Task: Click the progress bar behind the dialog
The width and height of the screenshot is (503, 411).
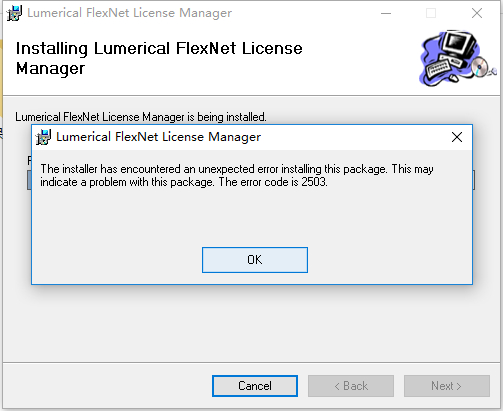Action: click(29, 180)
